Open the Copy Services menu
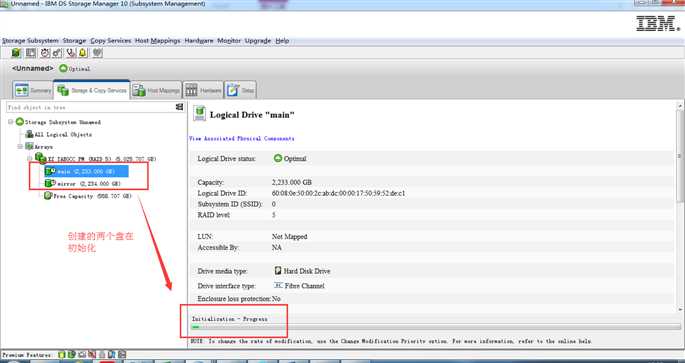The image size is (685, 363). (111, 41)
